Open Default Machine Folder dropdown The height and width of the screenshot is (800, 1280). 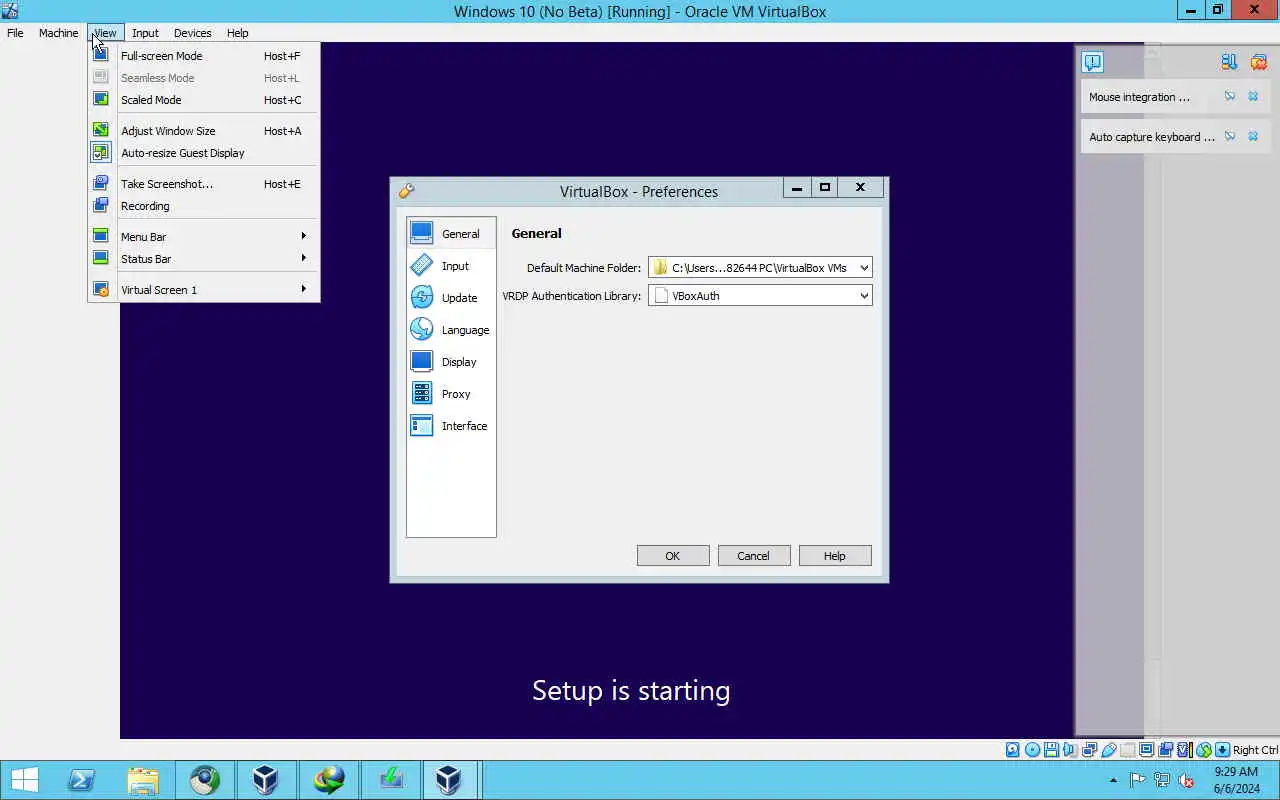click(760, 267)
